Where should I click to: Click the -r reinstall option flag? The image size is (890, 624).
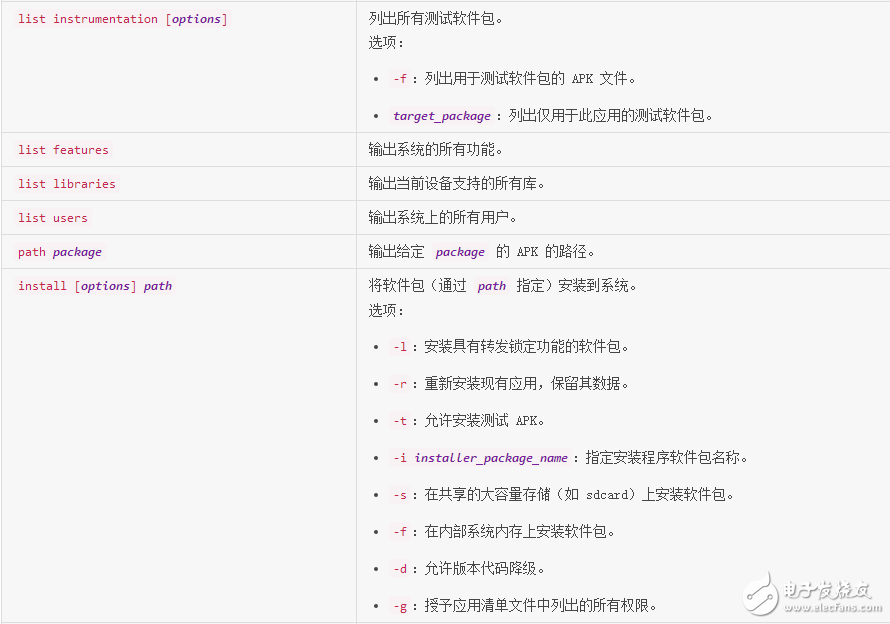(x=400, y=384)
